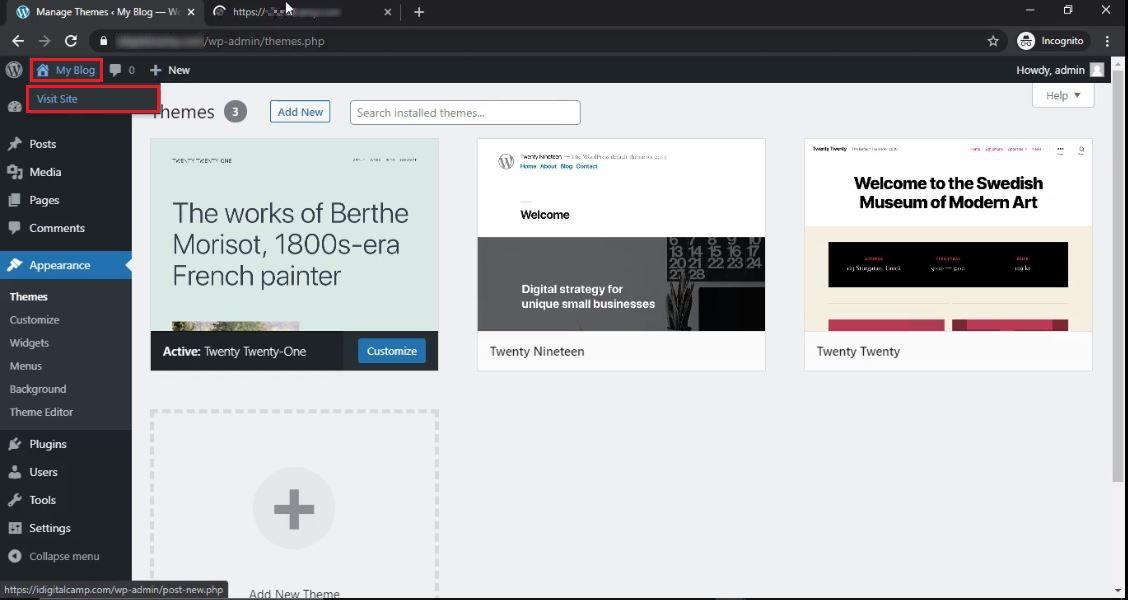
Task: Open the Pages section
Action: [44, 200]
